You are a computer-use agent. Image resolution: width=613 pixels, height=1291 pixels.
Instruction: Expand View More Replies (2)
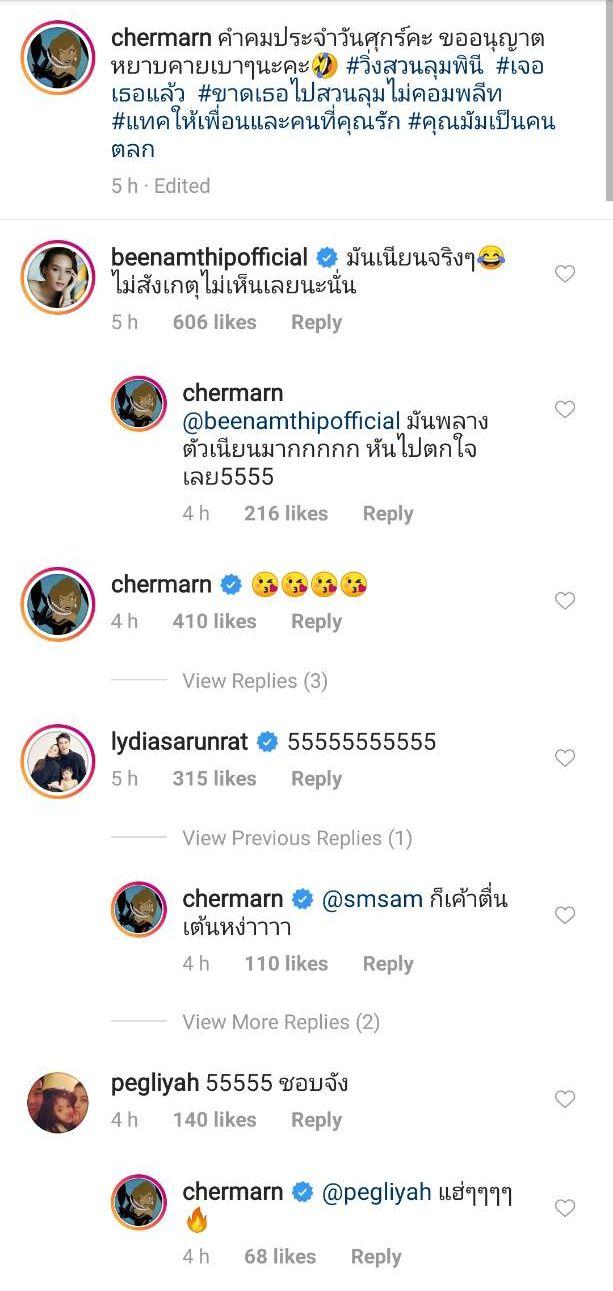[x=281, y=1022]
